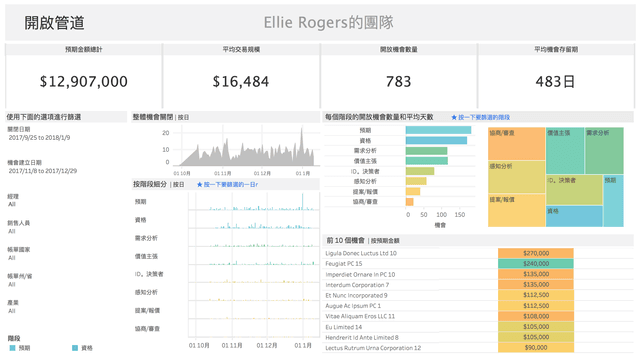Click Feugiat PC 15 $240,000 amount bar
Screen dimensions: 640x360
click(x=536, y=264)
